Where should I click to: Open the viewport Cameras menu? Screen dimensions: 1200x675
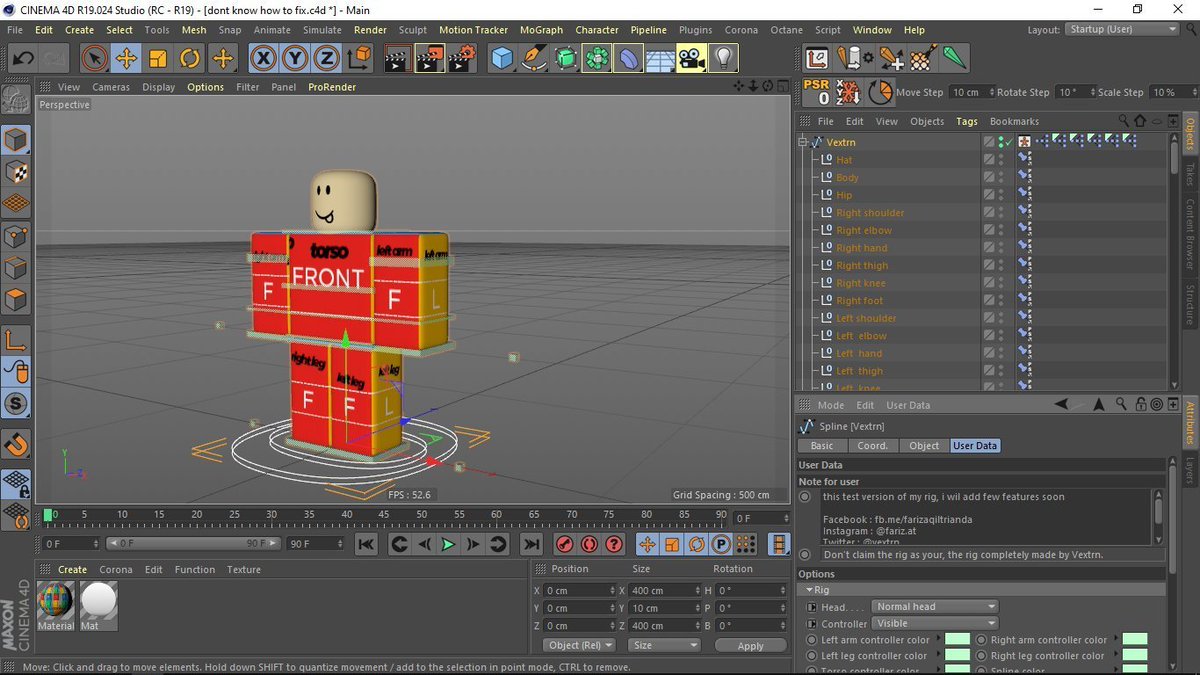[x=111, y=87]
